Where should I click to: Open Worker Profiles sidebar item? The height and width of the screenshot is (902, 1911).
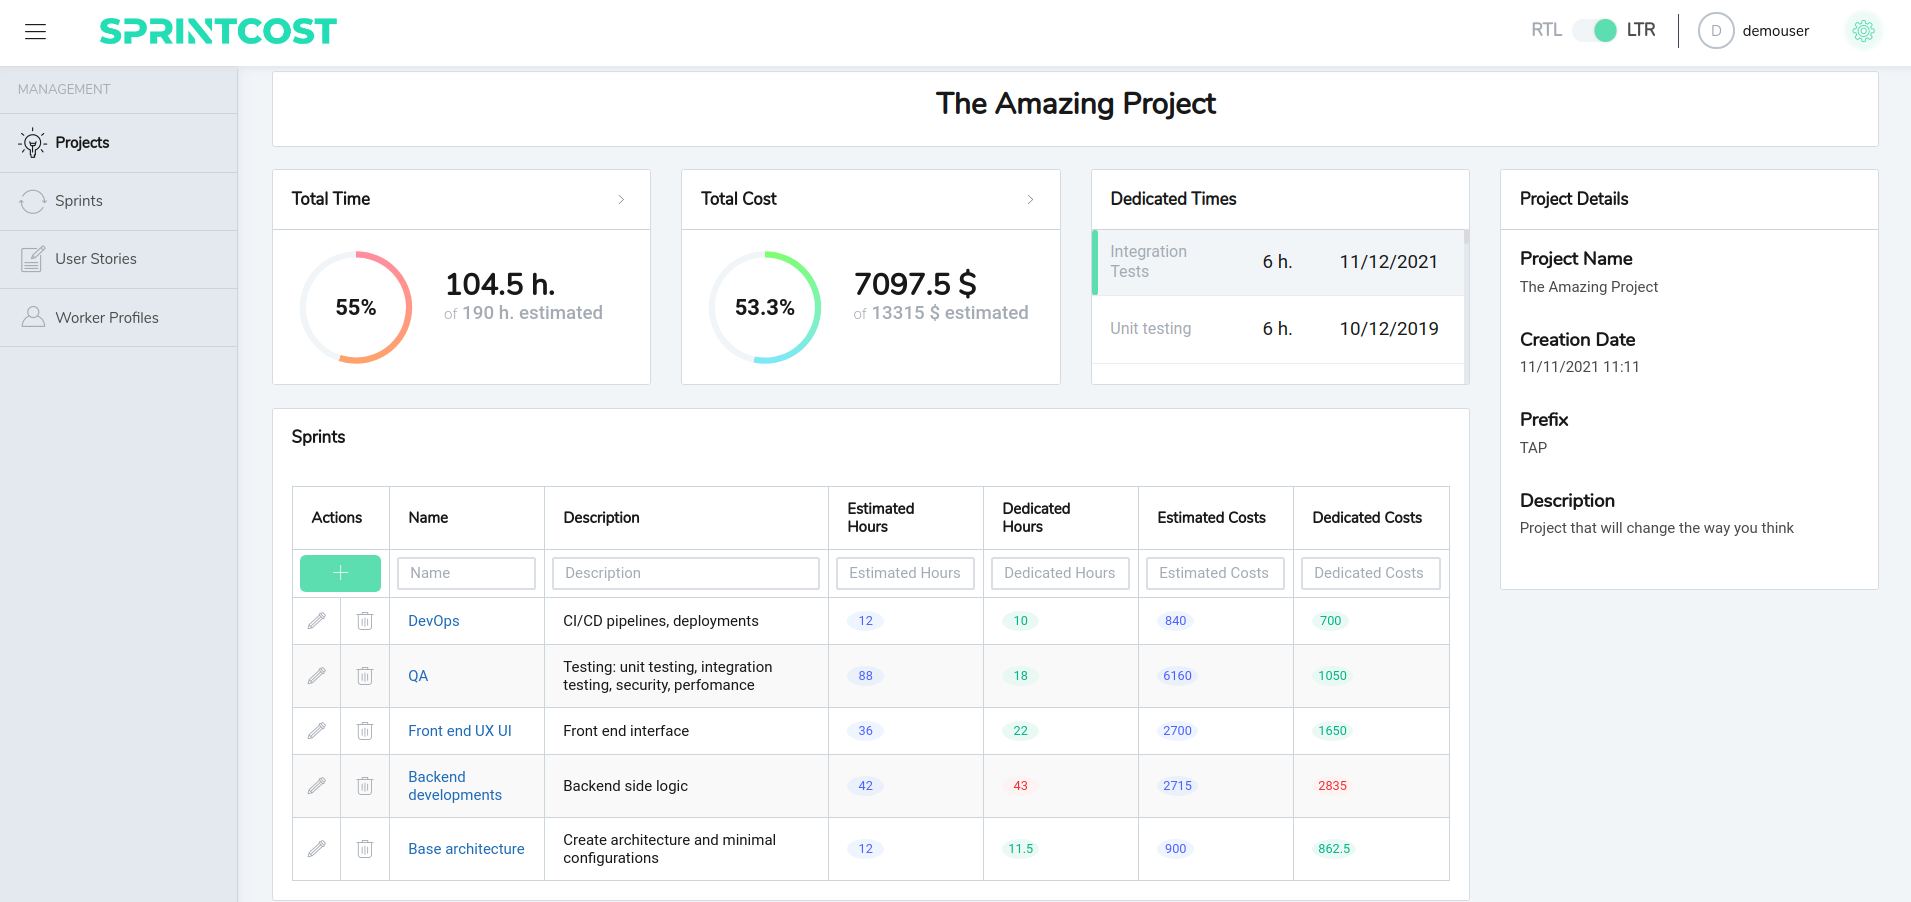106,318
